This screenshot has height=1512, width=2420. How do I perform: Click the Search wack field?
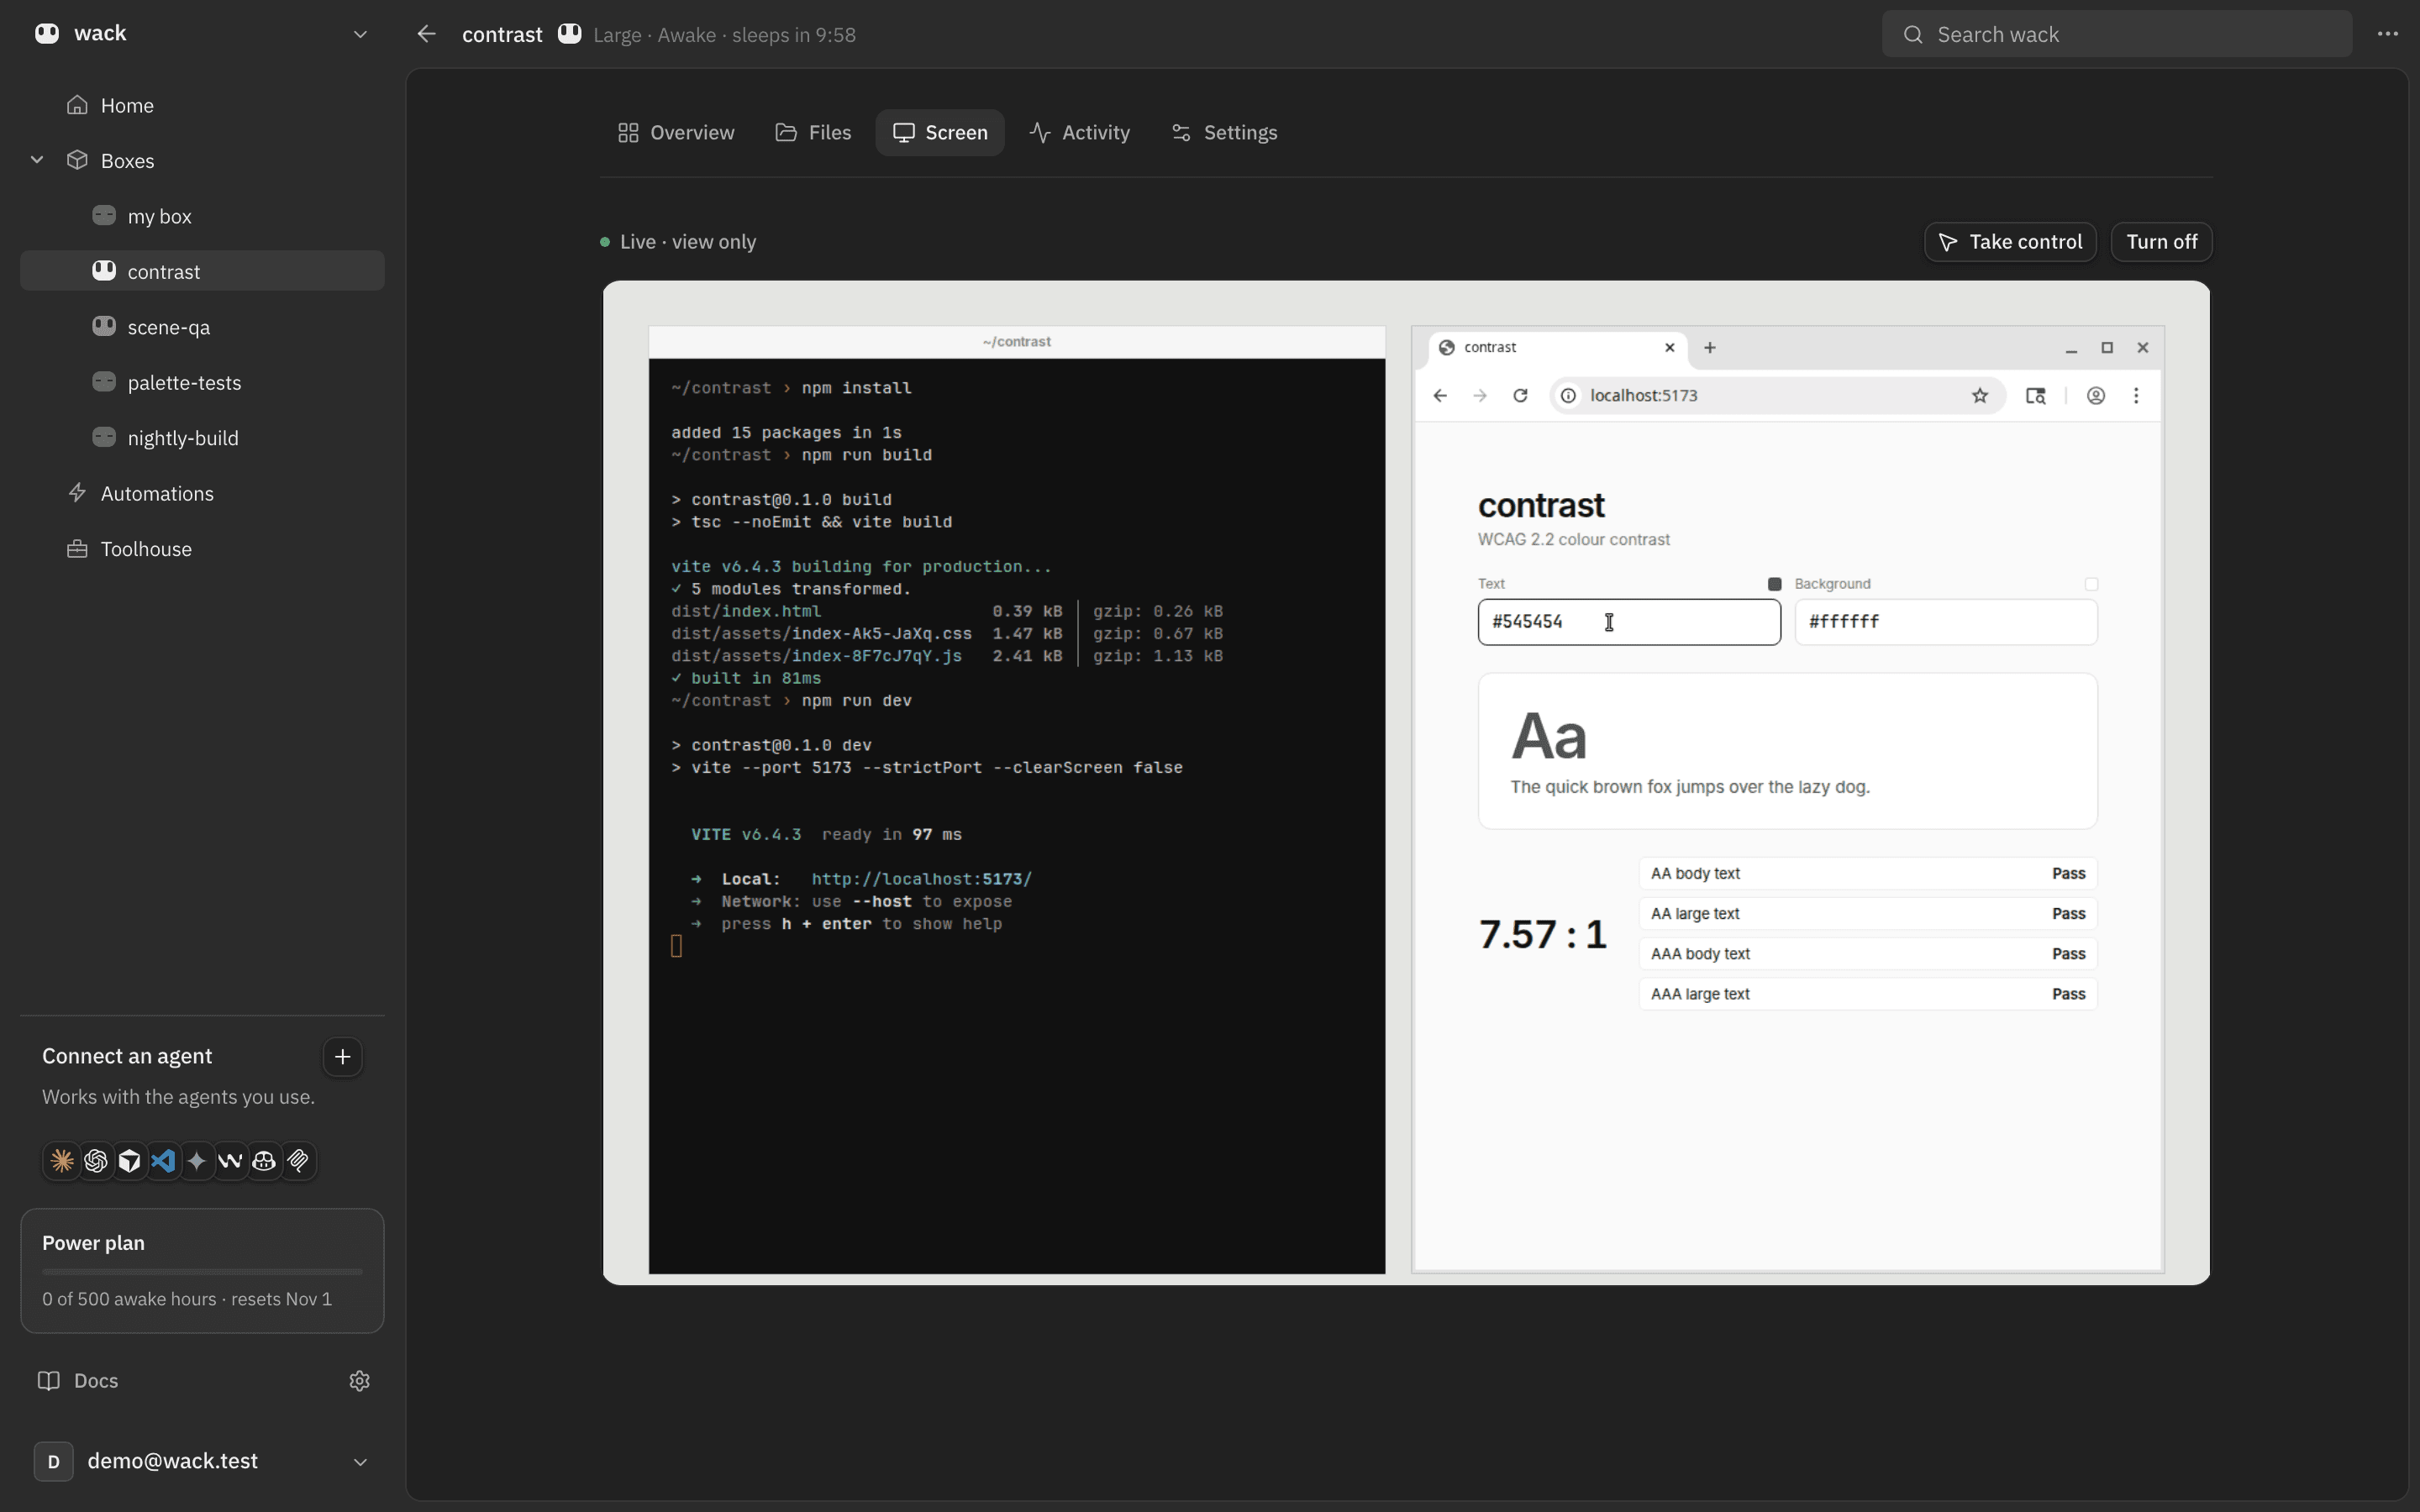[2116, 34]
